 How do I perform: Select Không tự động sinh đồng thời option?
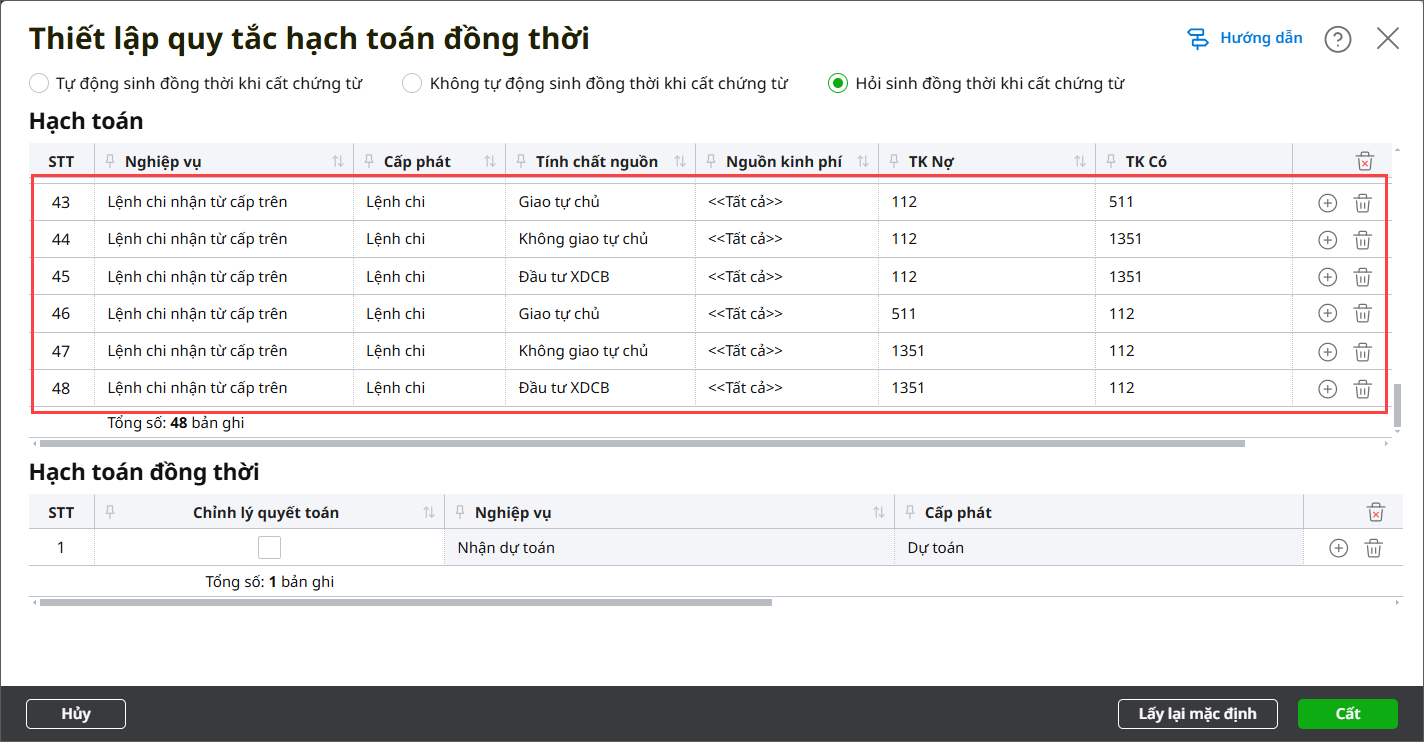412,83
